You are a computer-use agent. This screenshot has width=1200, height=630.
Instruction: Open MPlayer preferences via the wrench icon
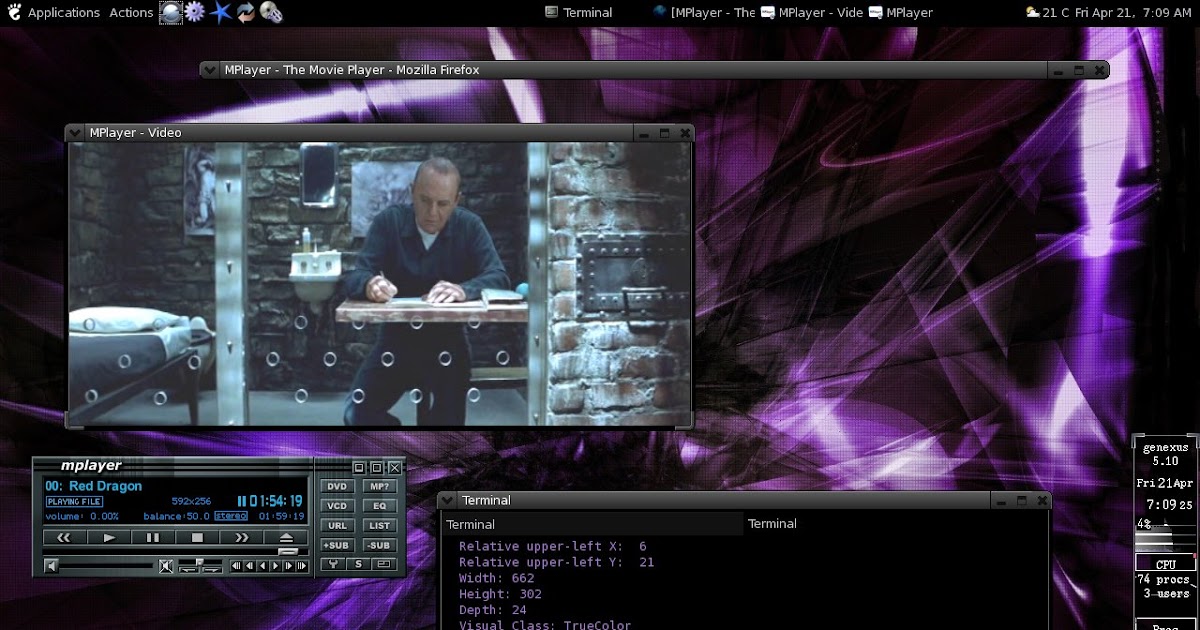334,564
